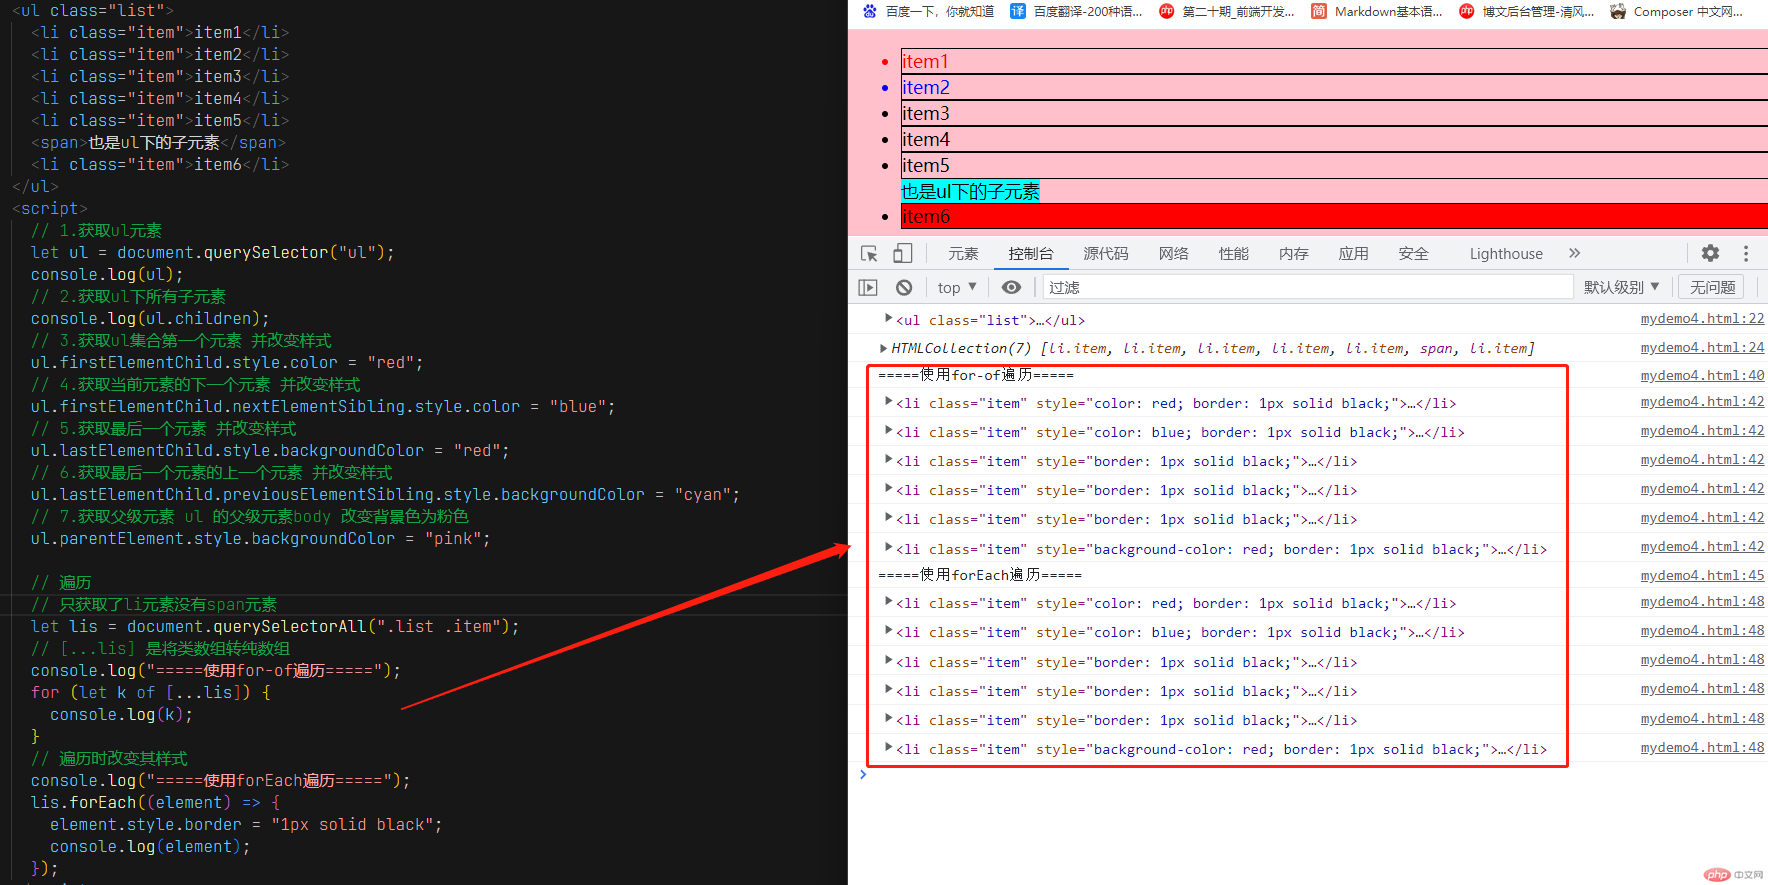Click the Baidu bookmark paw icon

pyautogui.click(x=869, y=12)
